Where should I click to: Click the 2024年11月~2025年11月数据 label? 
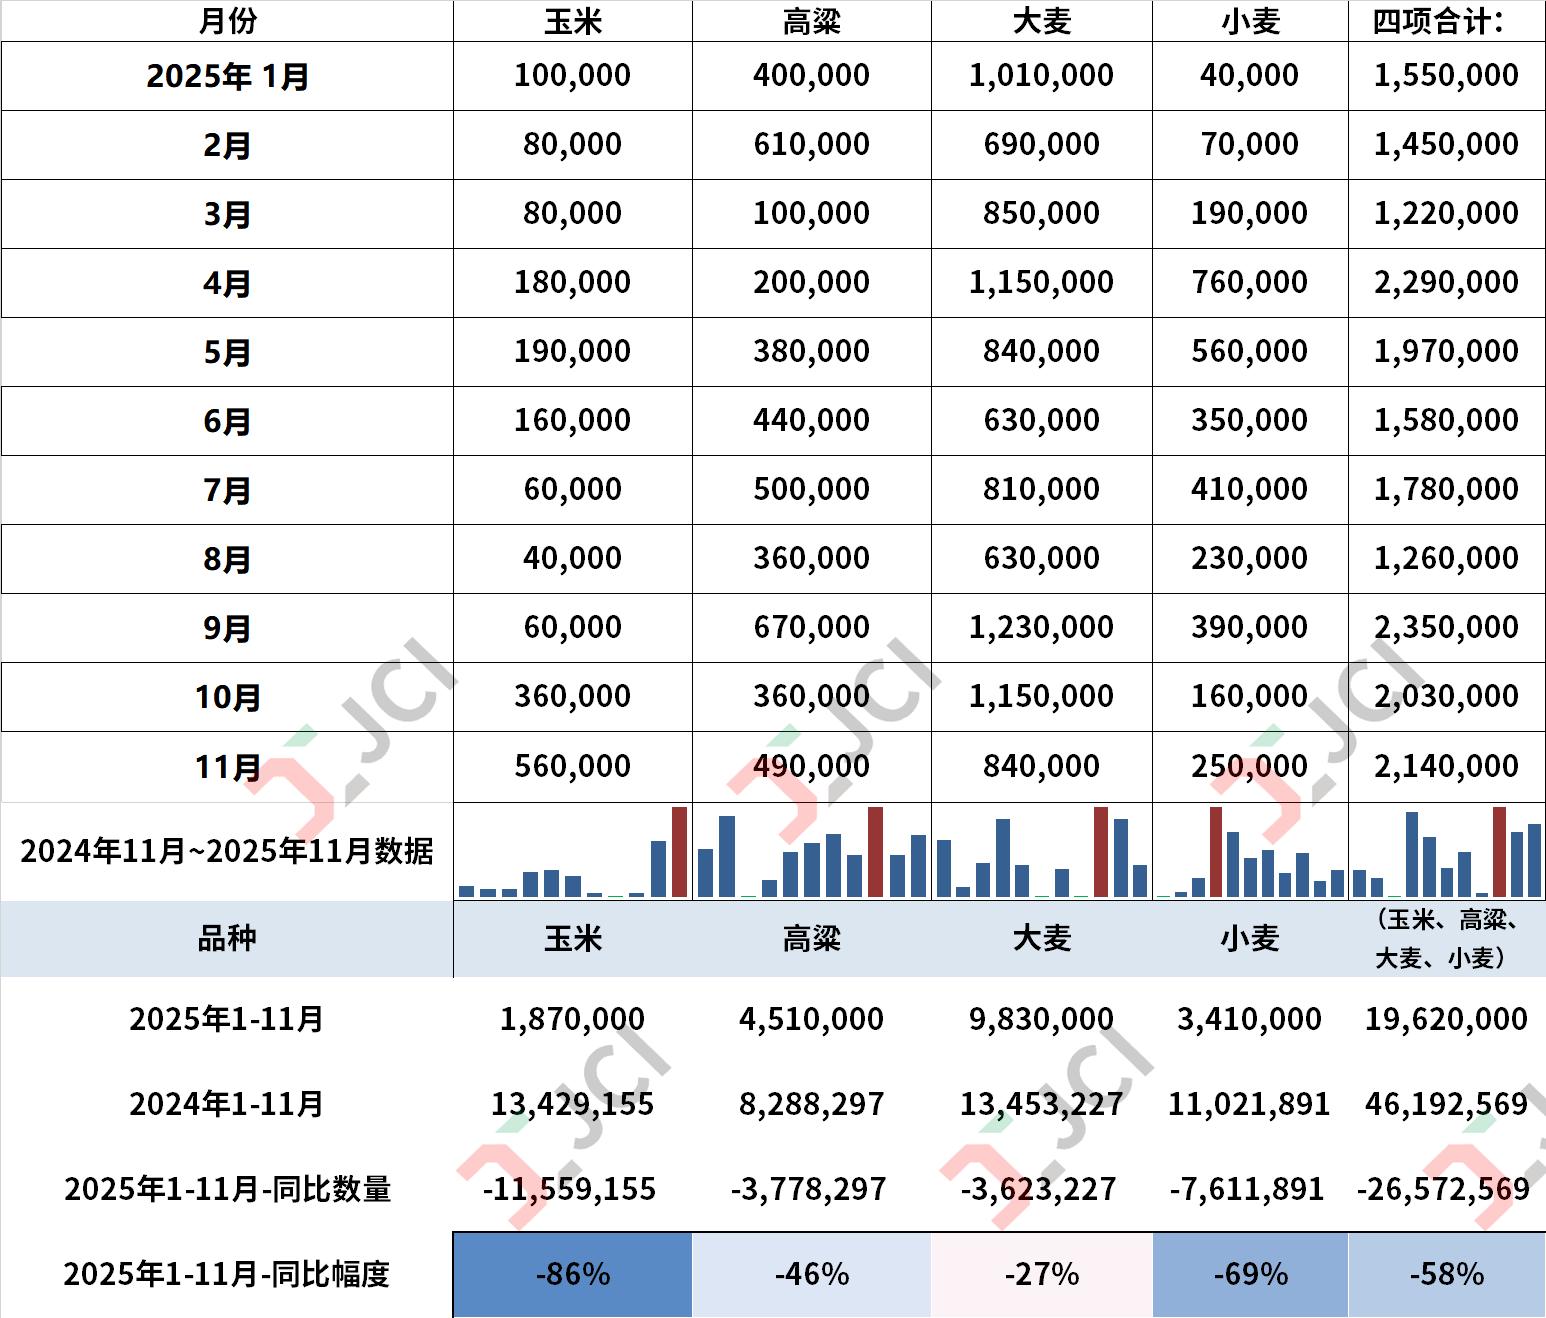coord(227,851)
